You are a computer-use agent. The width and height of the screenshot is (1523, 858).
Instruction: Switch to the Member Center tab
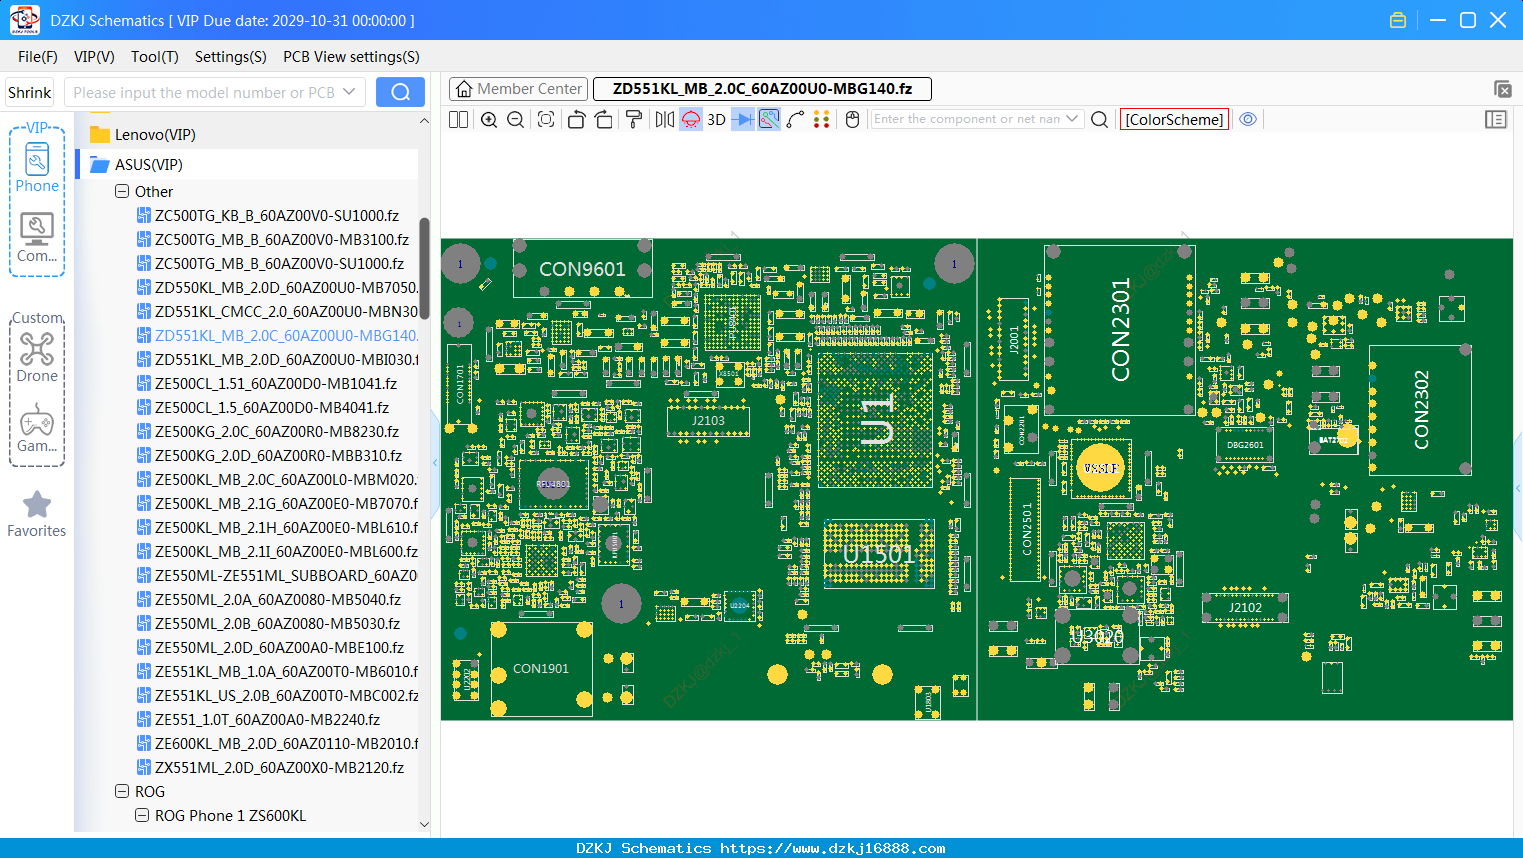(x=518, y=89)
